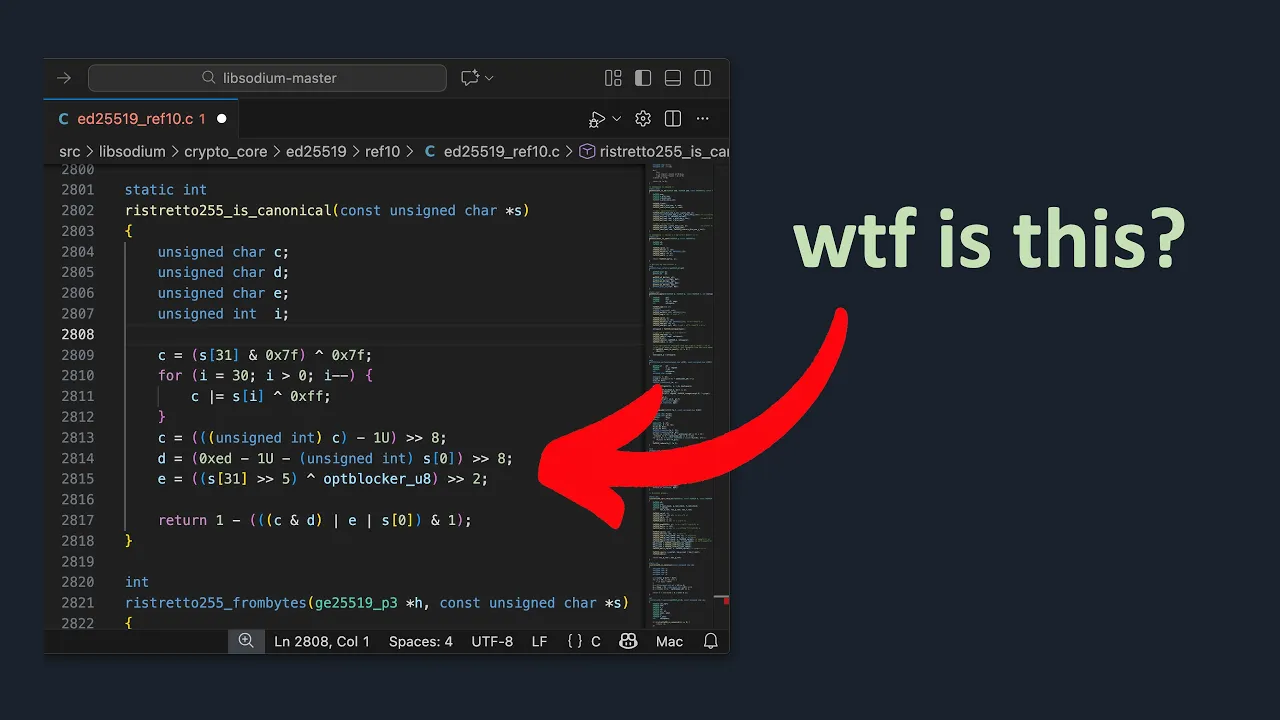Image resolution: width=1280 pixels, height=720 pixels.
Task: Click the zoom magnifier status icon
Action: click(246, 641)
